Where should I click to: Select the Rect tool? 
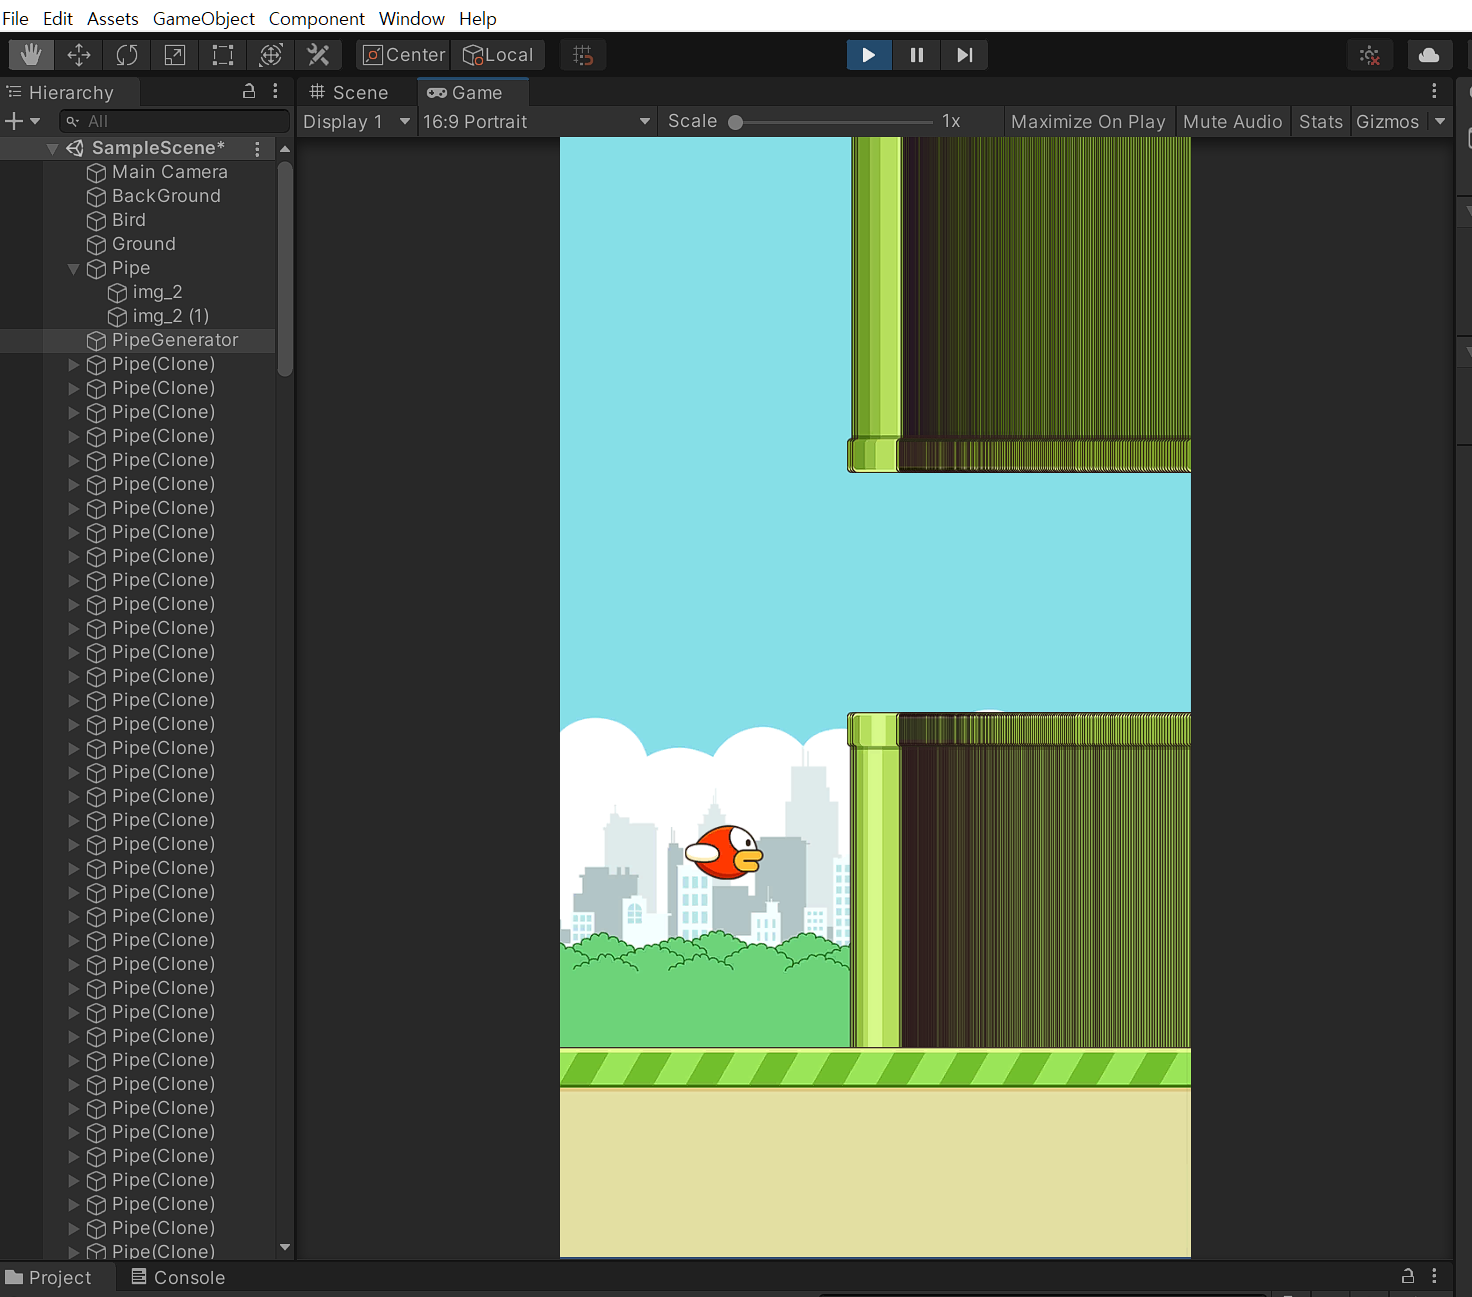pyautogui.click(x=223, y=55)
